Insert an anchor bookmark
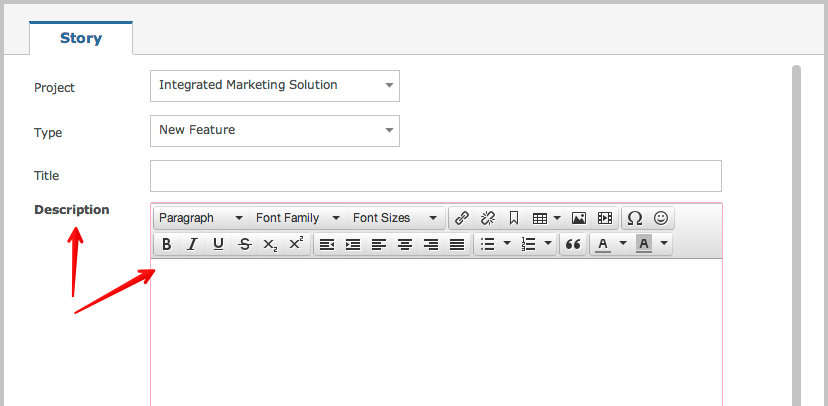Image resolution: width=828 pixels, height=406 pixels. point(514,218)
